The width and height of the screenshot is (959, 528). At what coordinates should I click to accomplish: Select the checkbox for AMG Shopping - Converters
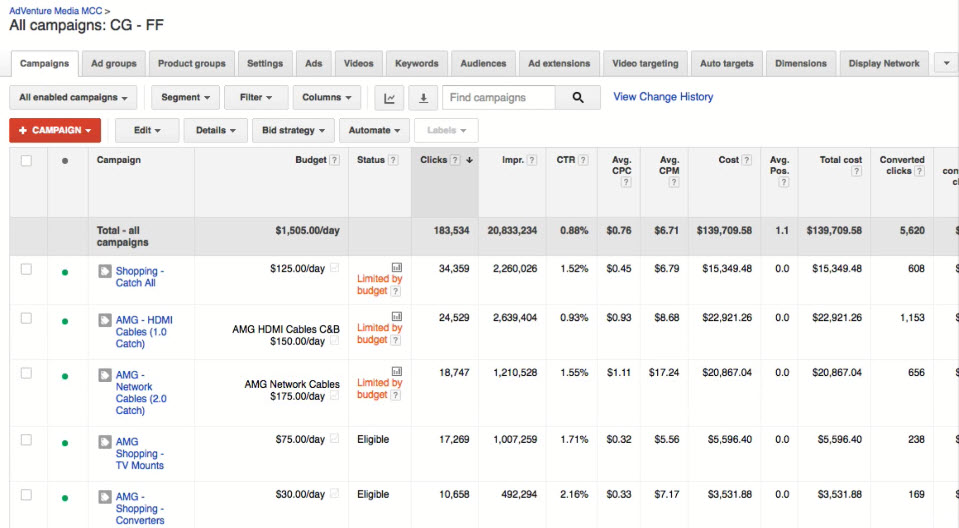point(26,495)
